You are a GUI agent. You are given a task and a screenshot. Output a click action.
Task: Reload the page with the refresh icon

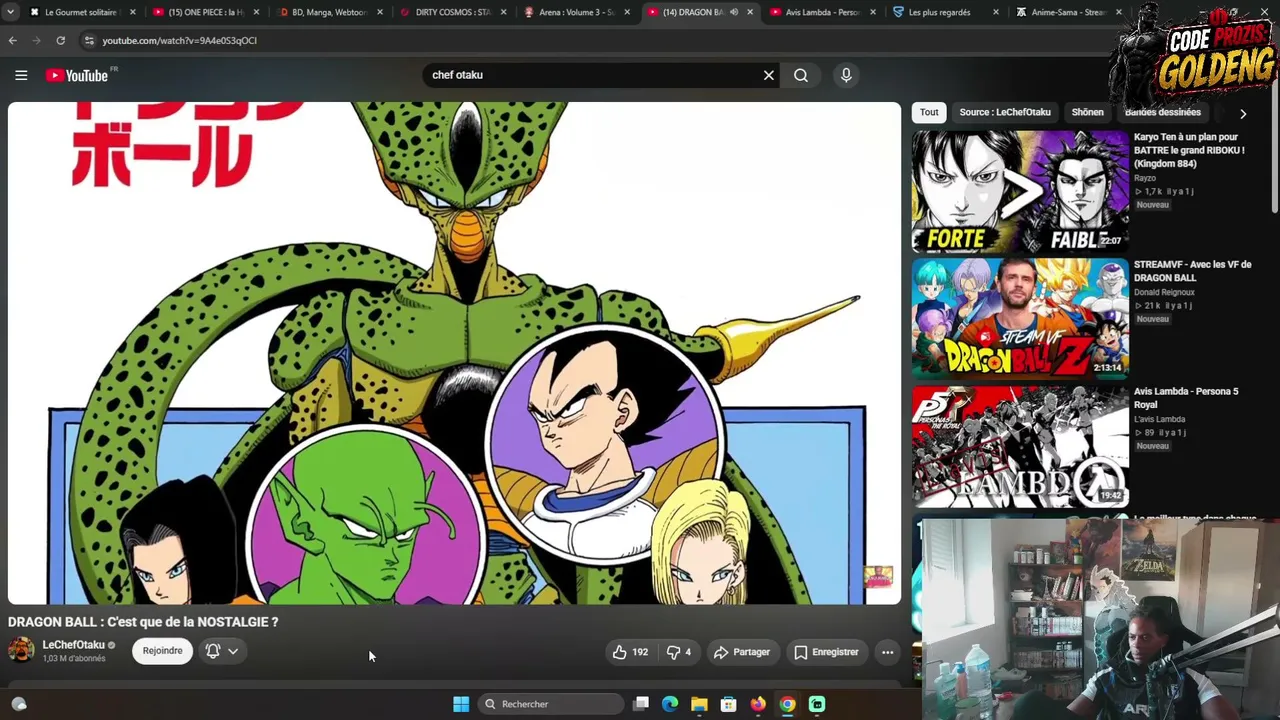60,40
